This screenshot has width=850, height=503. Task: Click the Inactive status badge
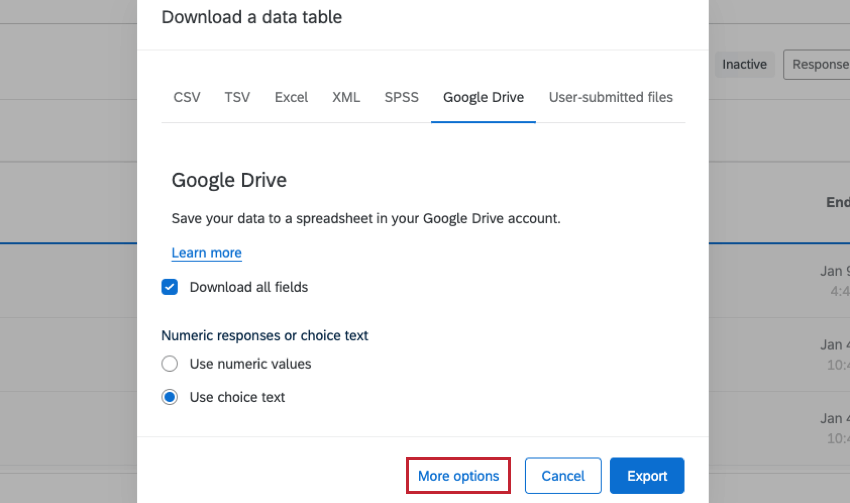744,65
